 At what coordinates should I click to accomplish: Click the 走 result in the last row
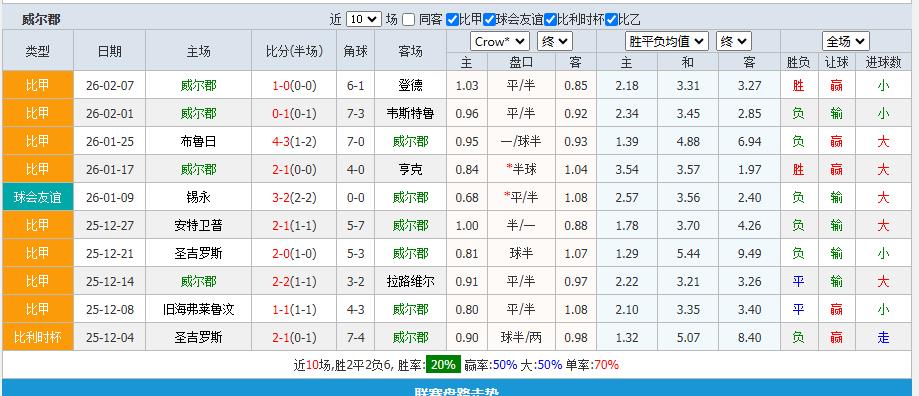(883, 338)
